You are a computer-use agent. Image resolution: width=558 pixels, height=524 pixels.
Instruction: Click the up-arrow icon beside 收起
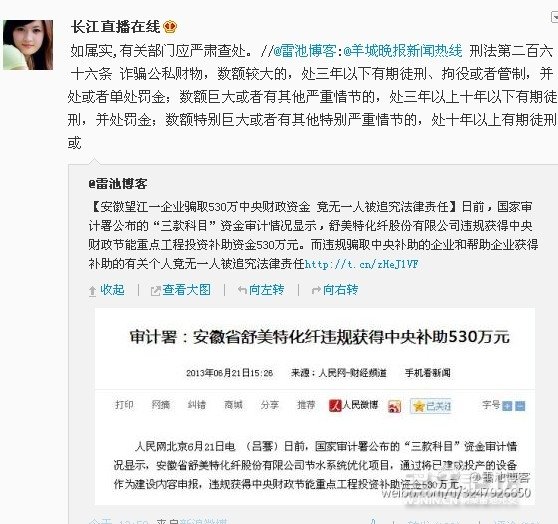(x=93, y=291)
